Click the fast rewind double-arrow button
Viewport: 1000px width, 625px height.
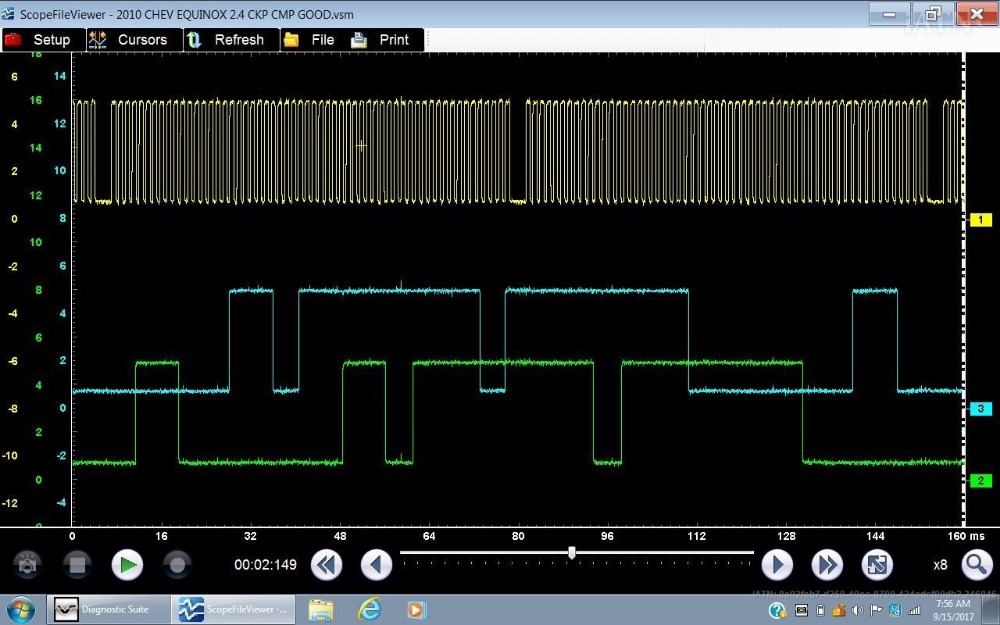[326, 565]
